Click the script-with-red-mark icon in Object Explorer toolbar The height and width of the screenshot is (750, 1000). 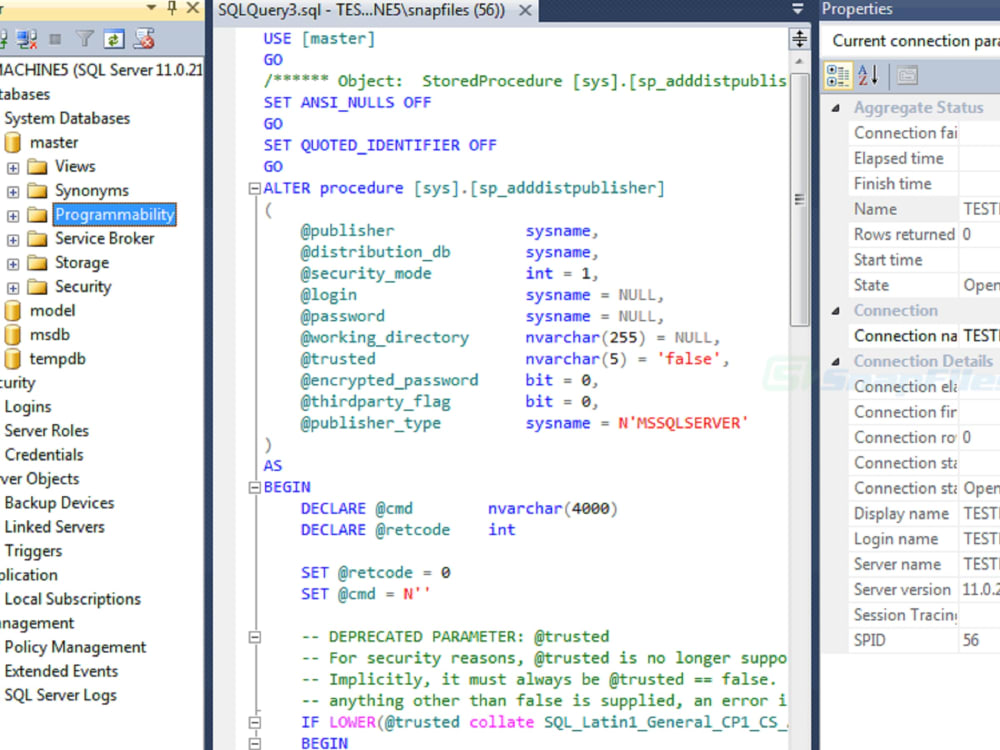[x=144, y=40]
